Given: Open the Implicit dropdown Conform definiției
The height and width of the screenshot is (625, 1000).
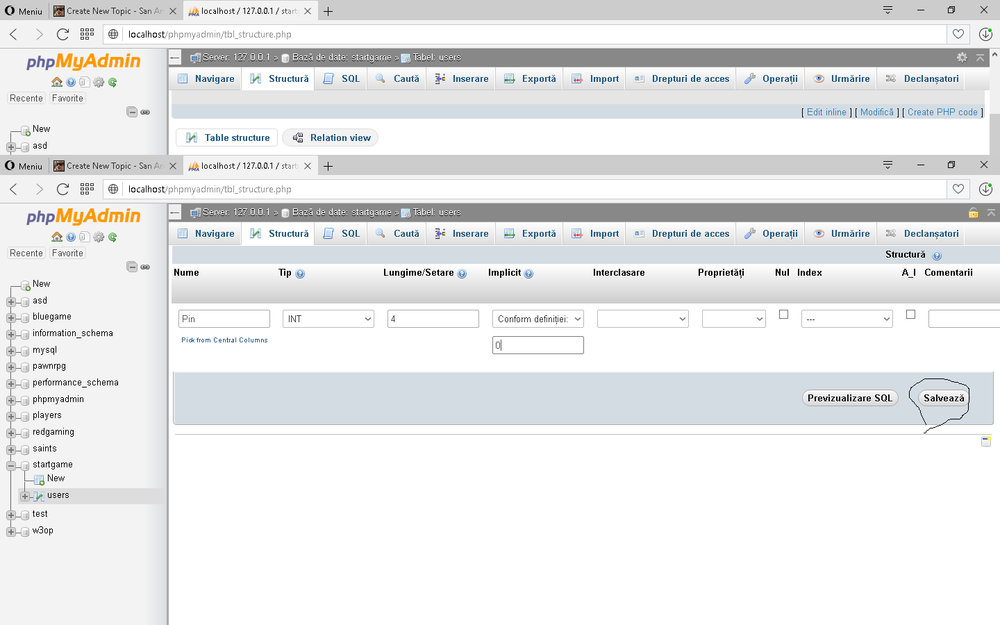Looking at the screenshot, I should 538,319.
